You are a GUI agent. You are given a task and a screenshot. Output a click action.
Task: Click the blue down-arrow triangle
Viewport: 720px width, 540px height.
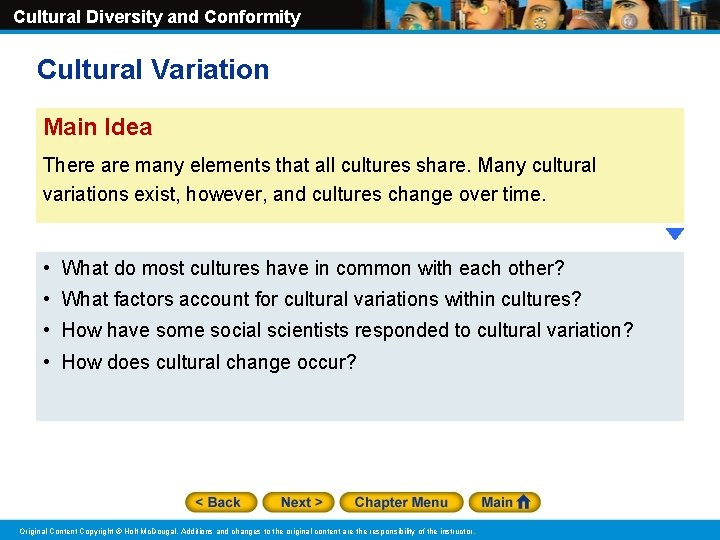click(x=674, y=234)
